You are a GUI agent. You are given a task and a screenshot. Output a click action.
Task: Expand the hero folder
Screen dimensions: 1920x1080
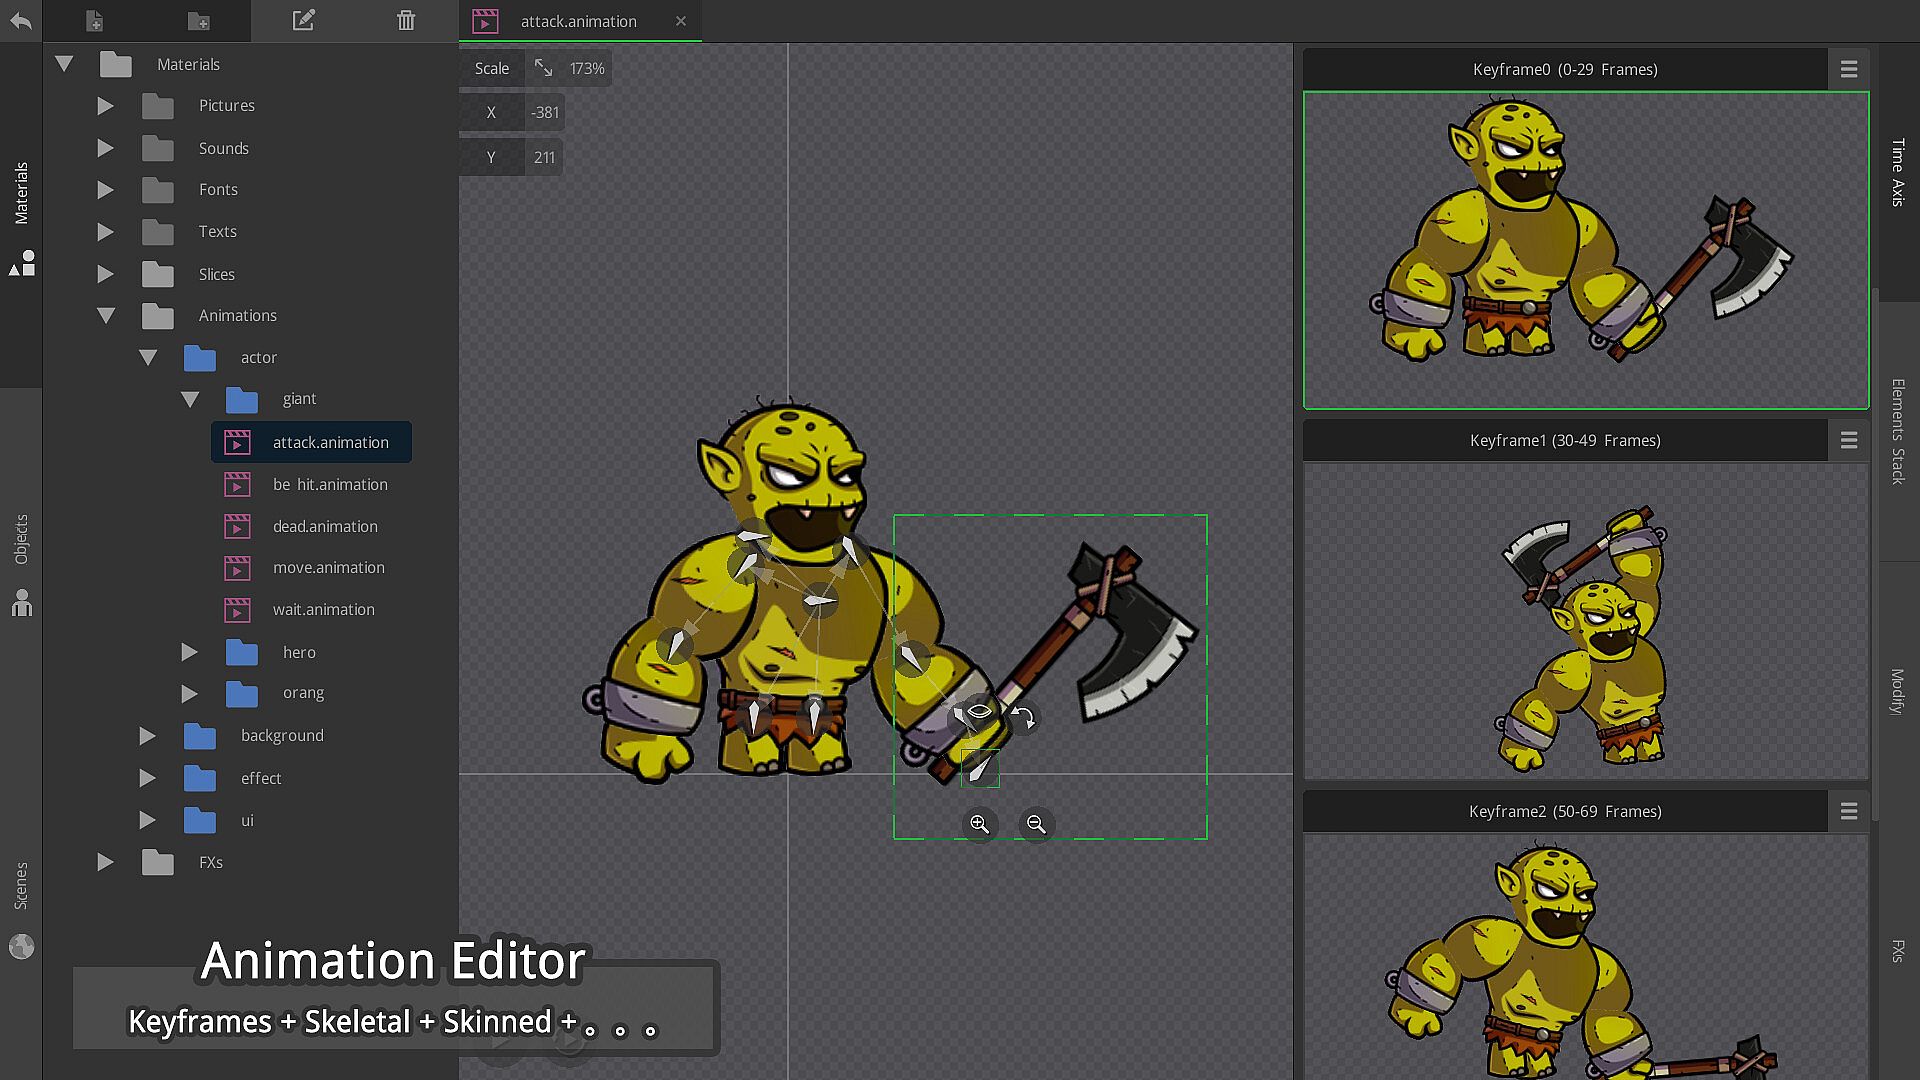pyautogui.click(x=189, y=652)
